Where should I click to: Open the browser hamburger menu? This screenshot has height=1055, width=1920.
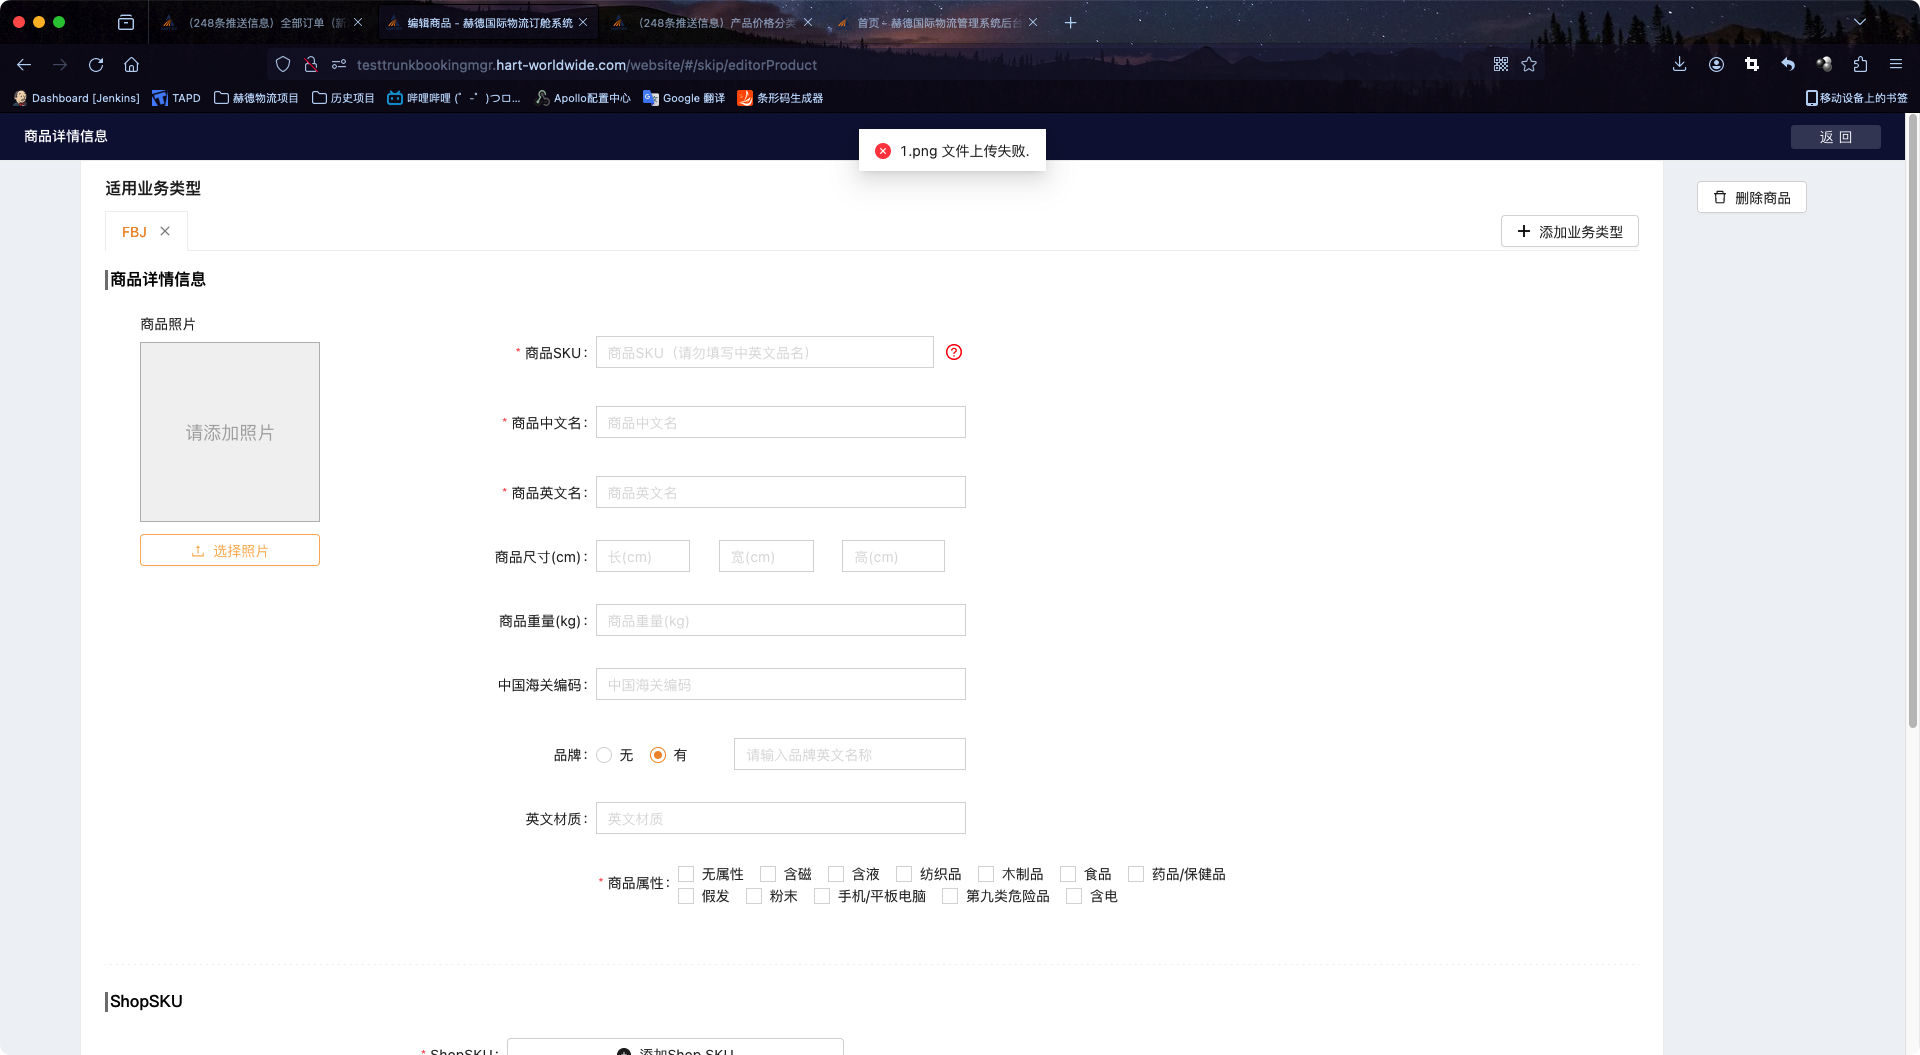tap(1895, 65)
